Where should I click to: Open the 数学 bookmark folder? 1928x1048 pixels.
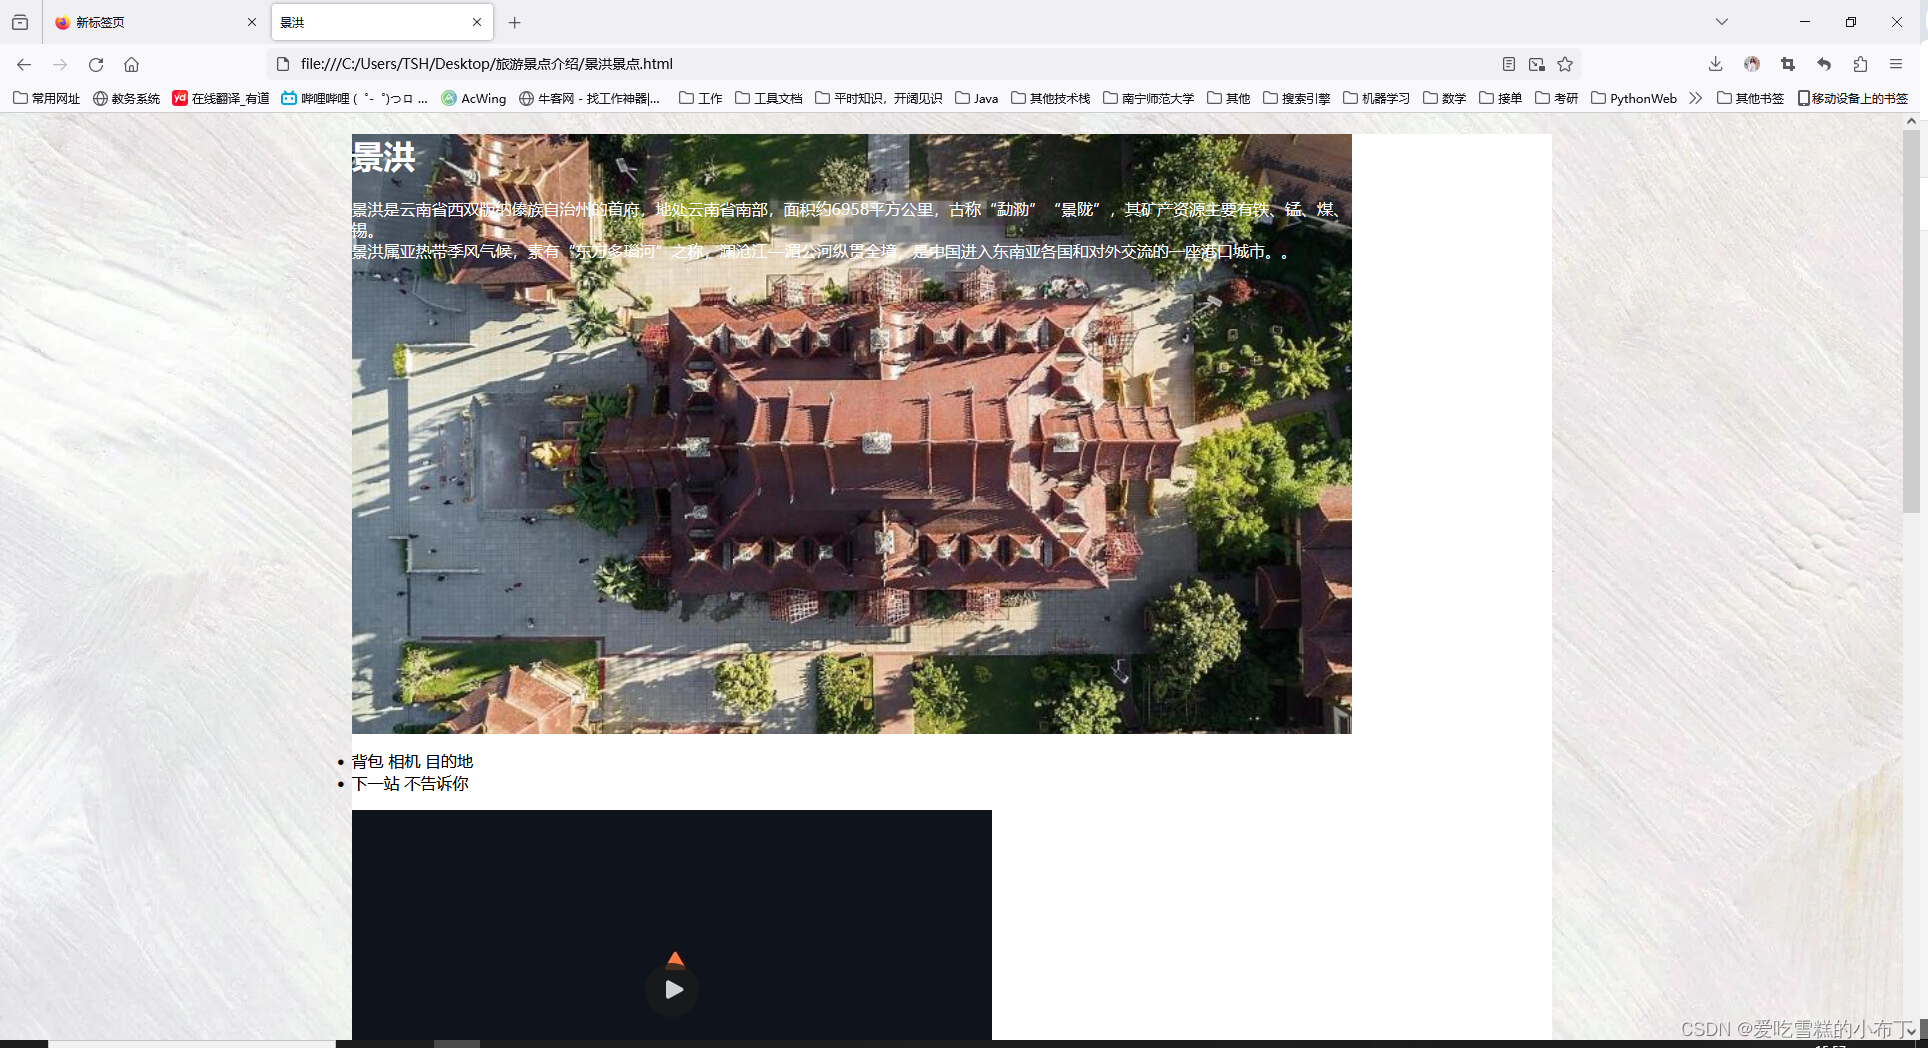point(1444,98)
